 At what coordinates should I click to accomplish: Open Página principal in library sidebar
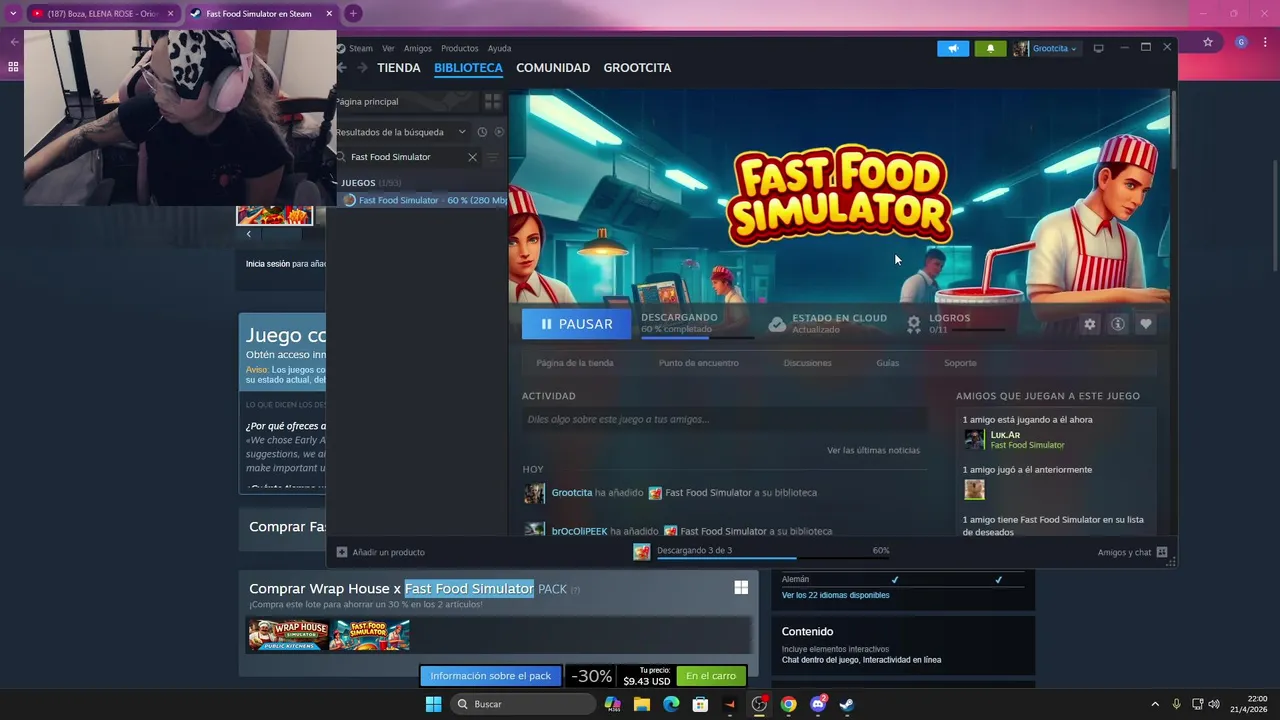point(368,101)
